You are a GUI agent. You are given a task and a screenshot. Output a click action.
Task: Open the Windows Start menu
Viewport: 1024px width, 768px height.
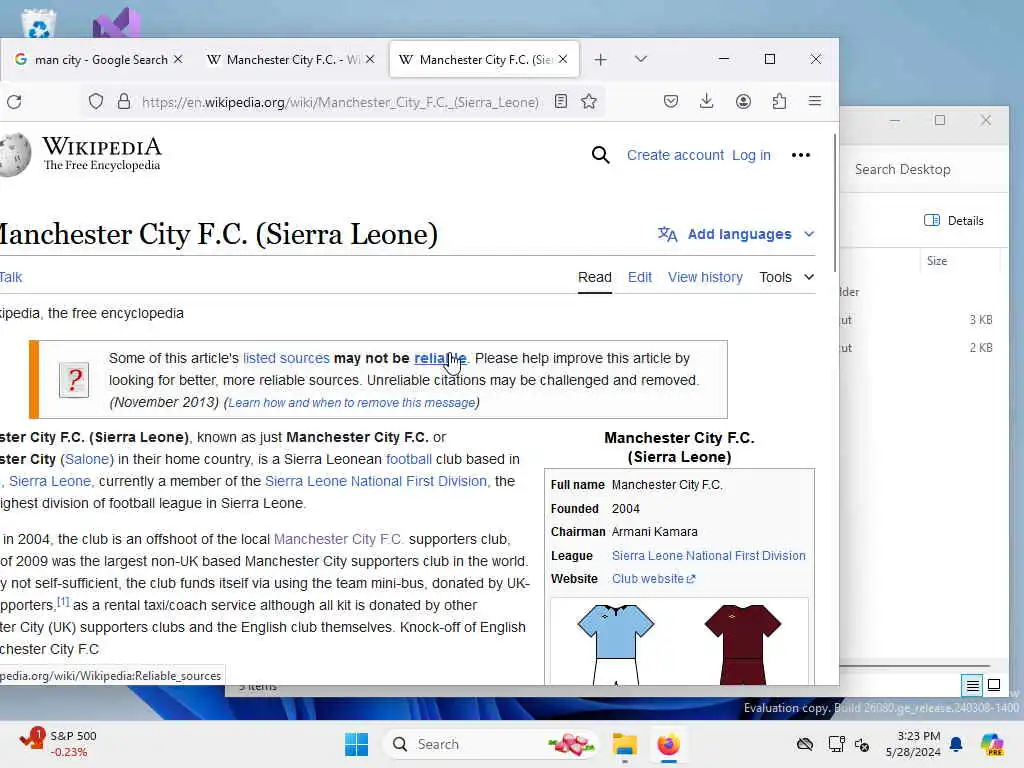357,744
